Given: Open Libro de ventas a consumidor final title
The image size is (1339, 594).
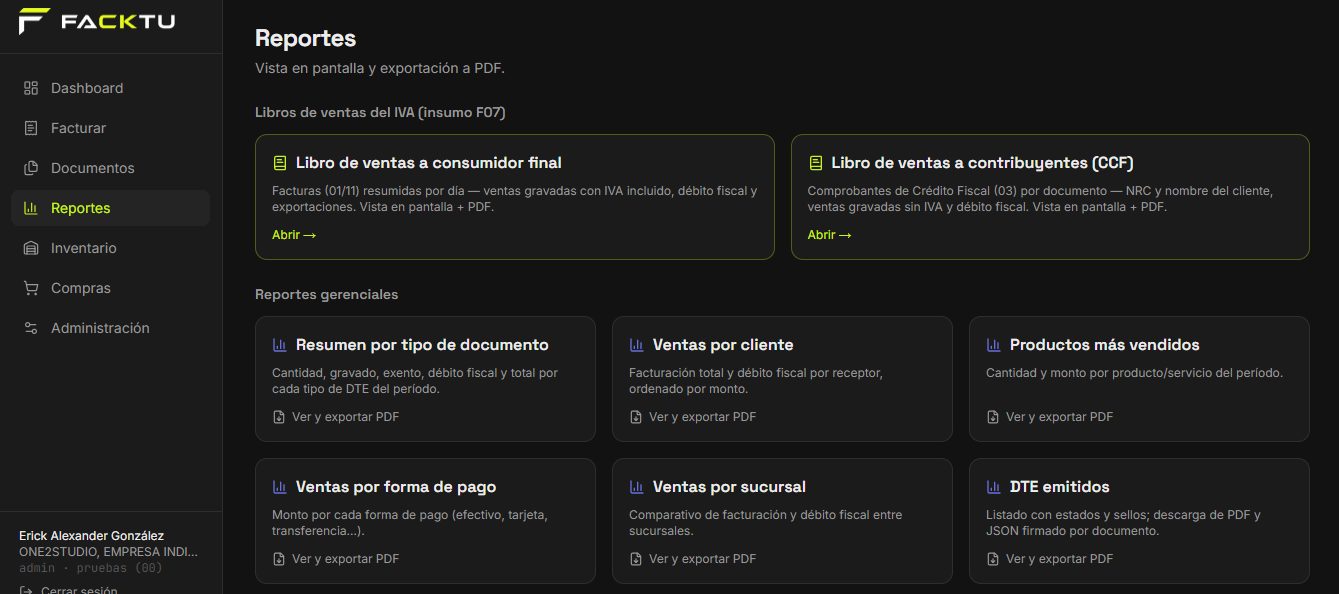Looking at the screenshot, I should [x=429, y=163].
